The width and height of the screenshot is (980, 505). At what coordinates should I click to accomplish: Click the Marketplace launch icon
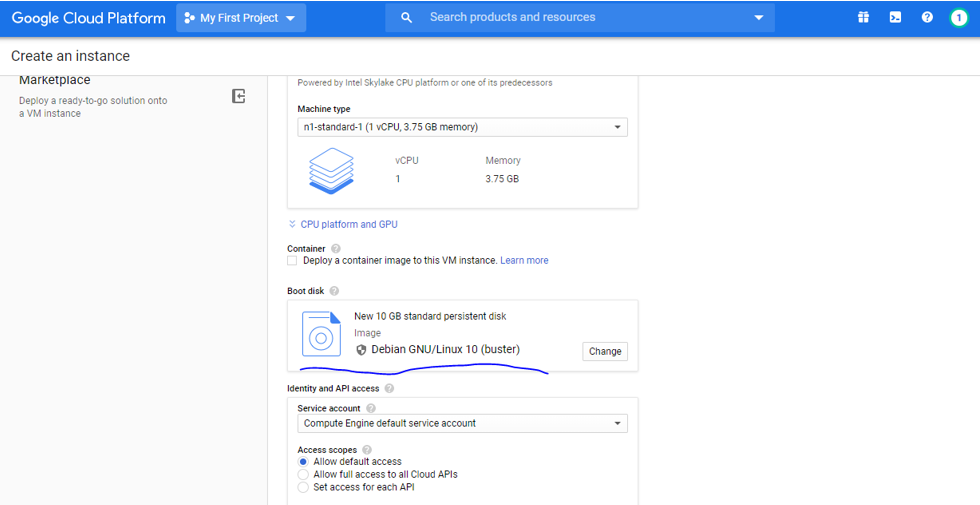(x=238, y=96)
